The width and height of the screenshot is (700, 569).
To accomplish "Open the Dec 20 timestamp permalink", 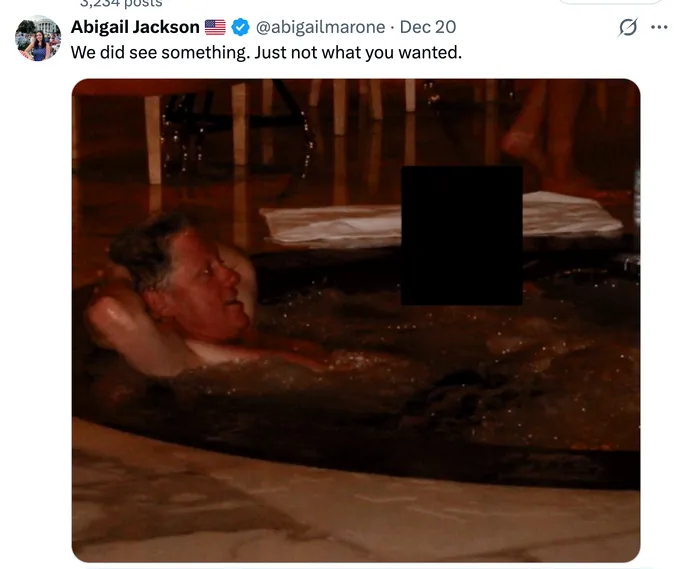I will point(428,27).
